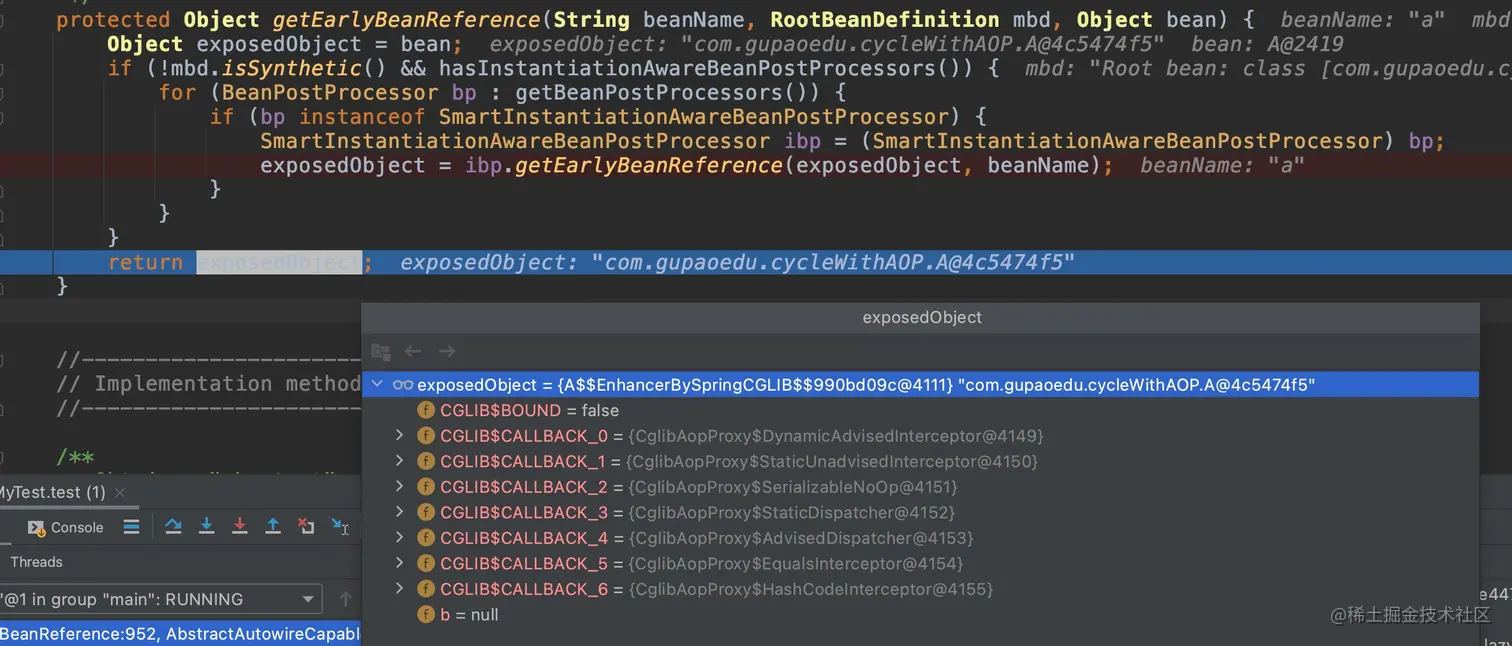
Task: Click the red Force Step Into icon
Action: coord(240,526)
